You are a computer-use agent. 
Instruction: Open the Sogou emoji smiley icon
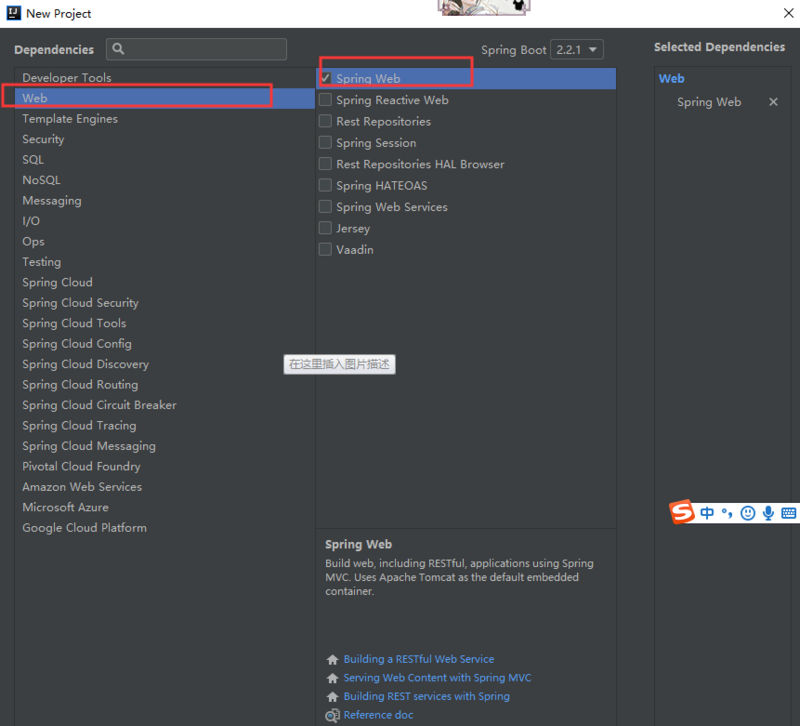point(748,513)
